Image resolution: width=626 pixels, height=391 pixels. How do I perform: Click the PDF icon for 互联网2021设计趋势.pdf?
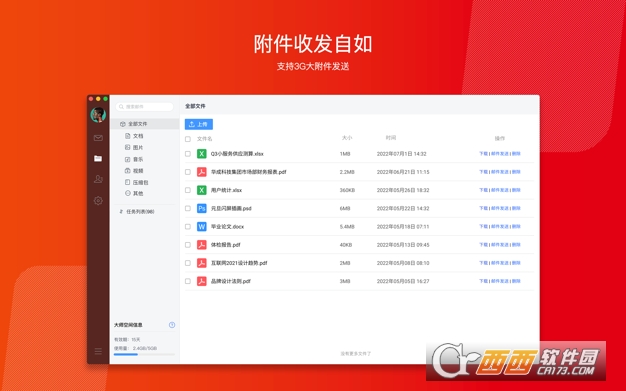click(202, 263)
